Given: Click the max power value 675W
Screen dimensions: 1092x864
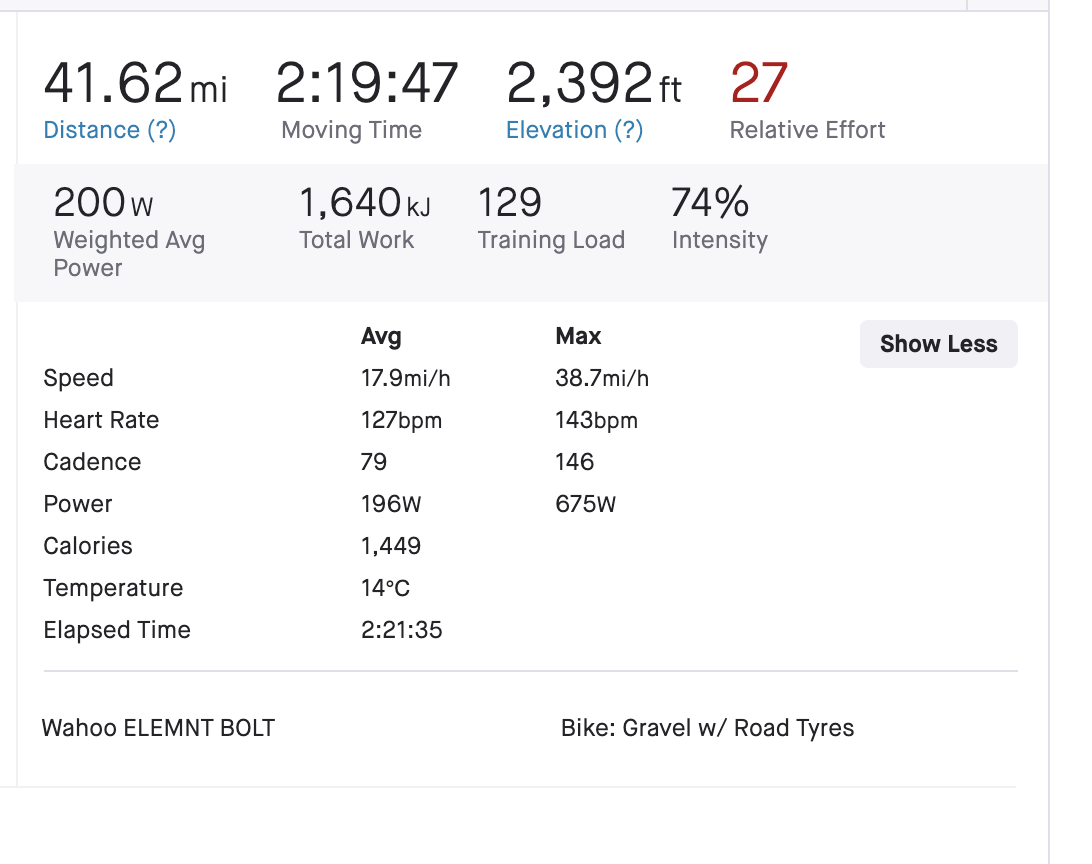Looking at the screenshot, I should [586, 504].
